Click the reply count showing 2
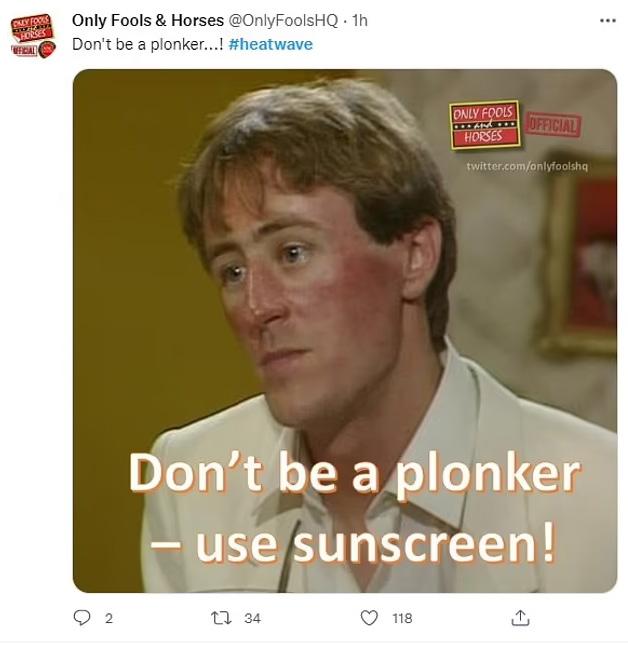628x648 pixels. point(109,618)
